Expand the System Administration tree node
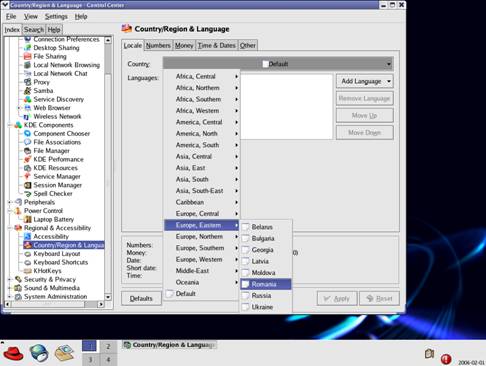Image resolution: width=486 pixels, height=366 pixels. click(x=9, y=297)
